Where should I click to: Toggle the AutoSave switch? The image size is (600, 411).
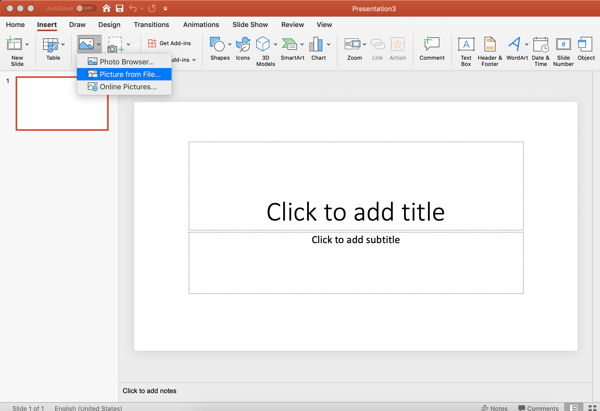[85, 8]
